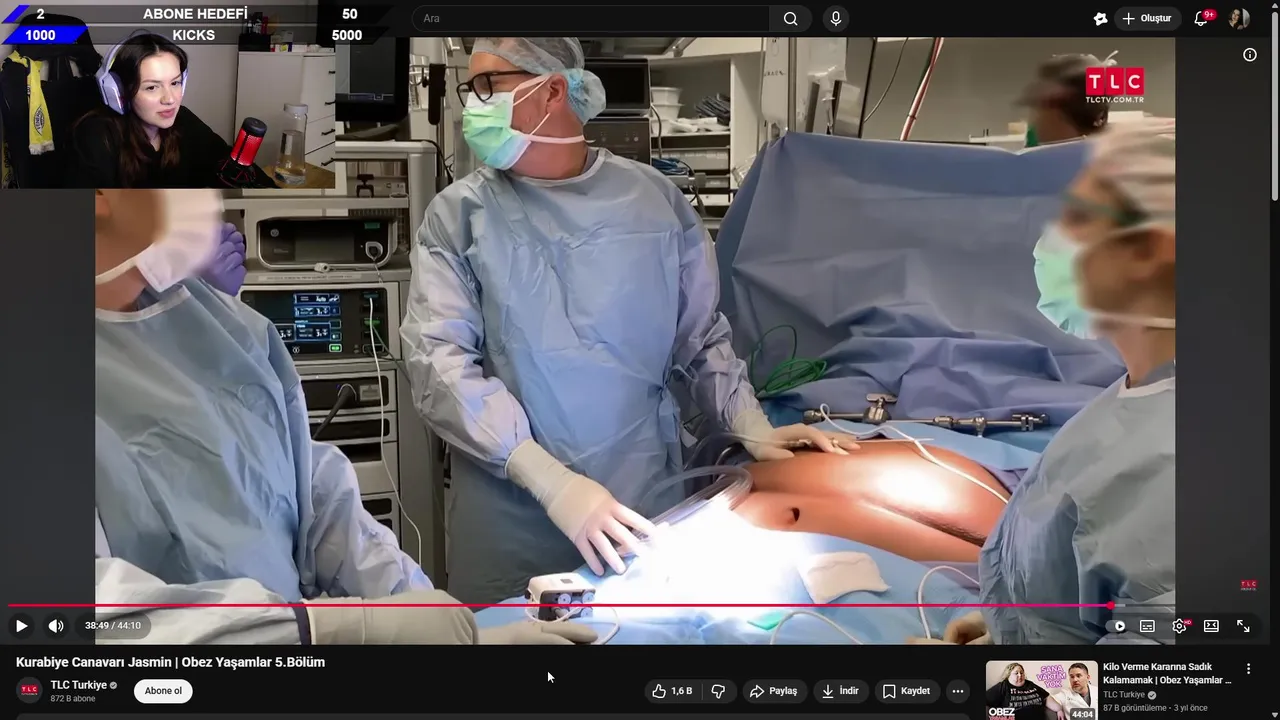1280x720 pixels.
Task: Mute the video volume speaker icon
Action: [x=56, y=626]
